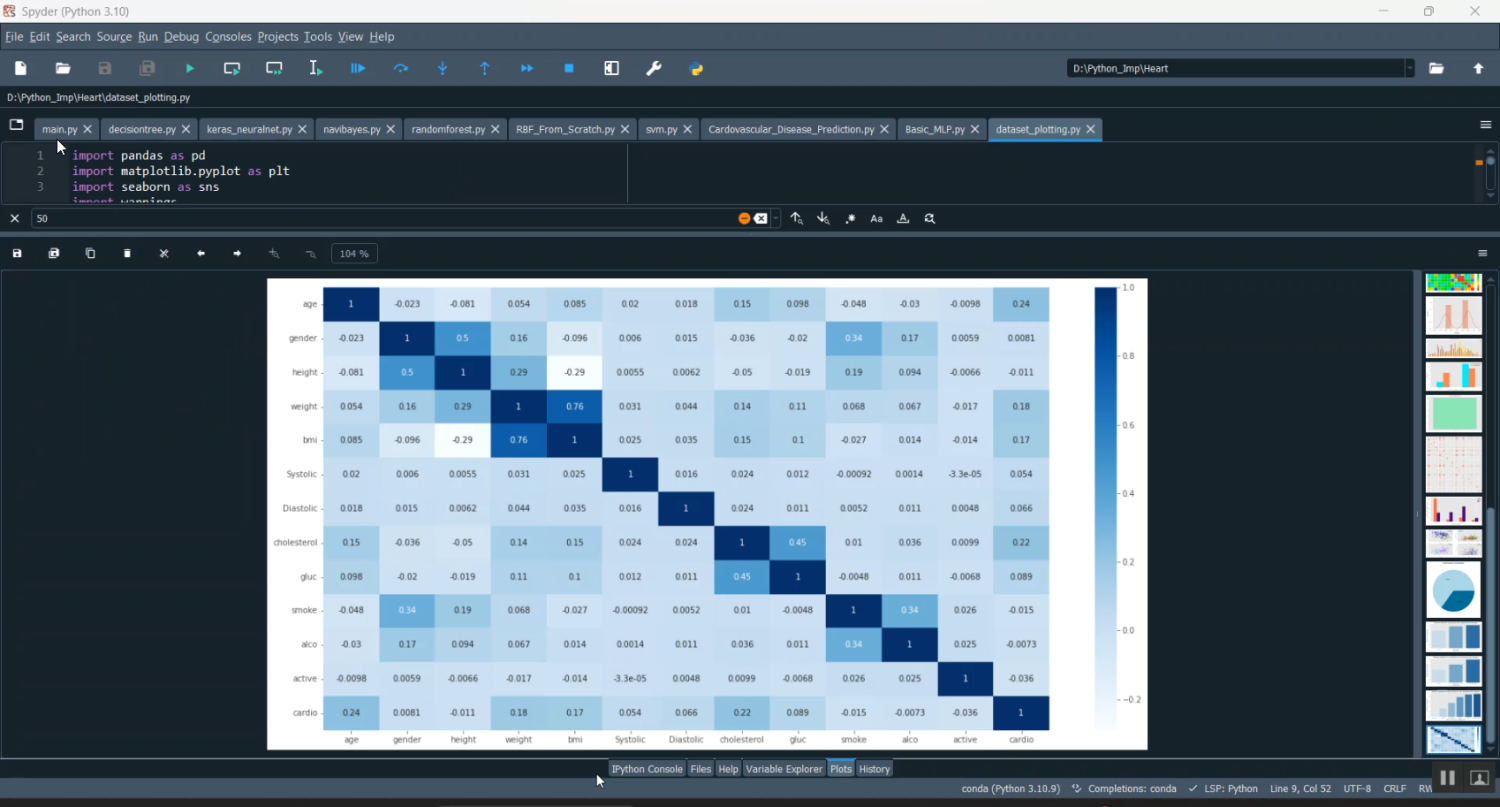
Task: Open the Plots pane options menu
Action: pyautogui.click(x=1483, y=254)
